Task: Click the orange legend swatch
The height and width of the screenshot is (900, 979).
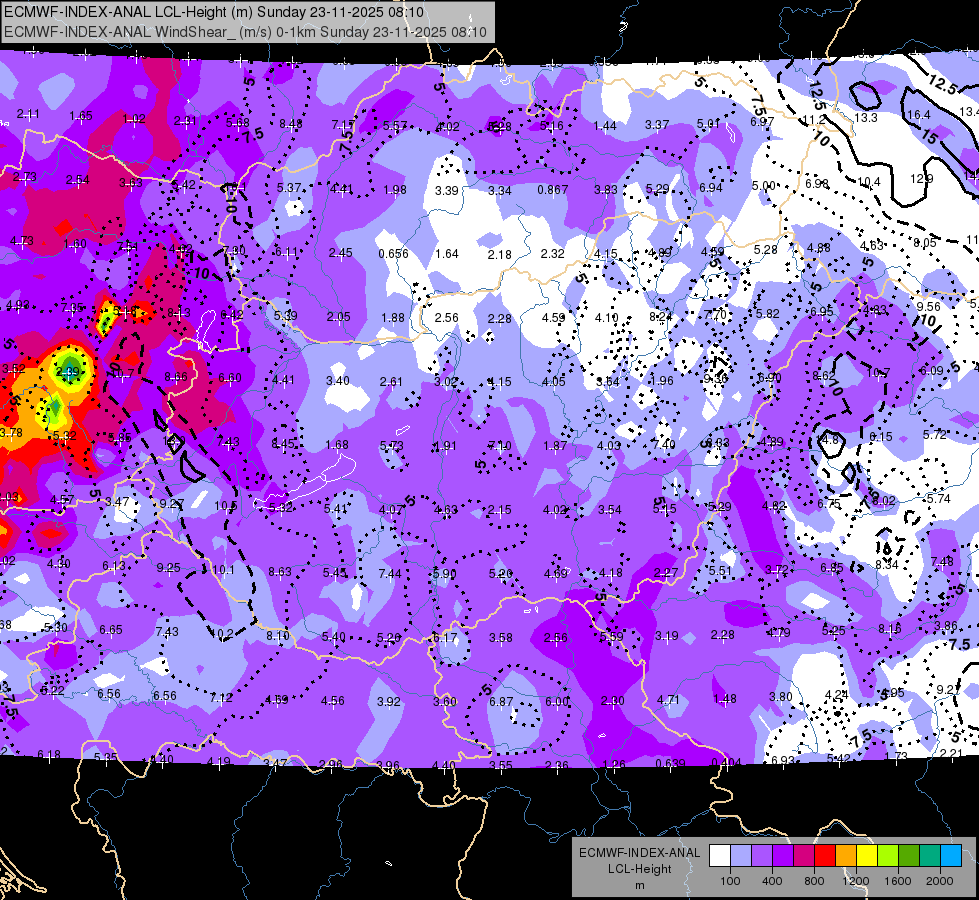Action: click(x=846, y=856)
